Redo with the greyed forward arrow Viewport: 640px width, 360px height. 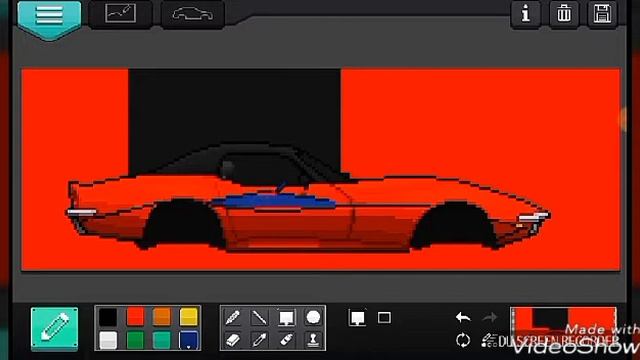(490, 317)
